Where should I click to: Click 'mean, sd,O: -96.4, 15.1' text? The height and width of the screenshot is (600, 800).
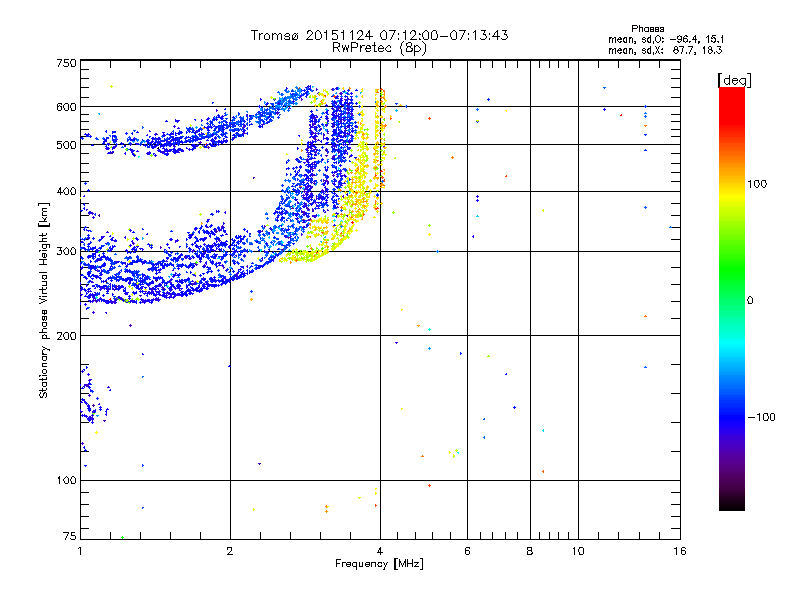(x=666, y=39)
